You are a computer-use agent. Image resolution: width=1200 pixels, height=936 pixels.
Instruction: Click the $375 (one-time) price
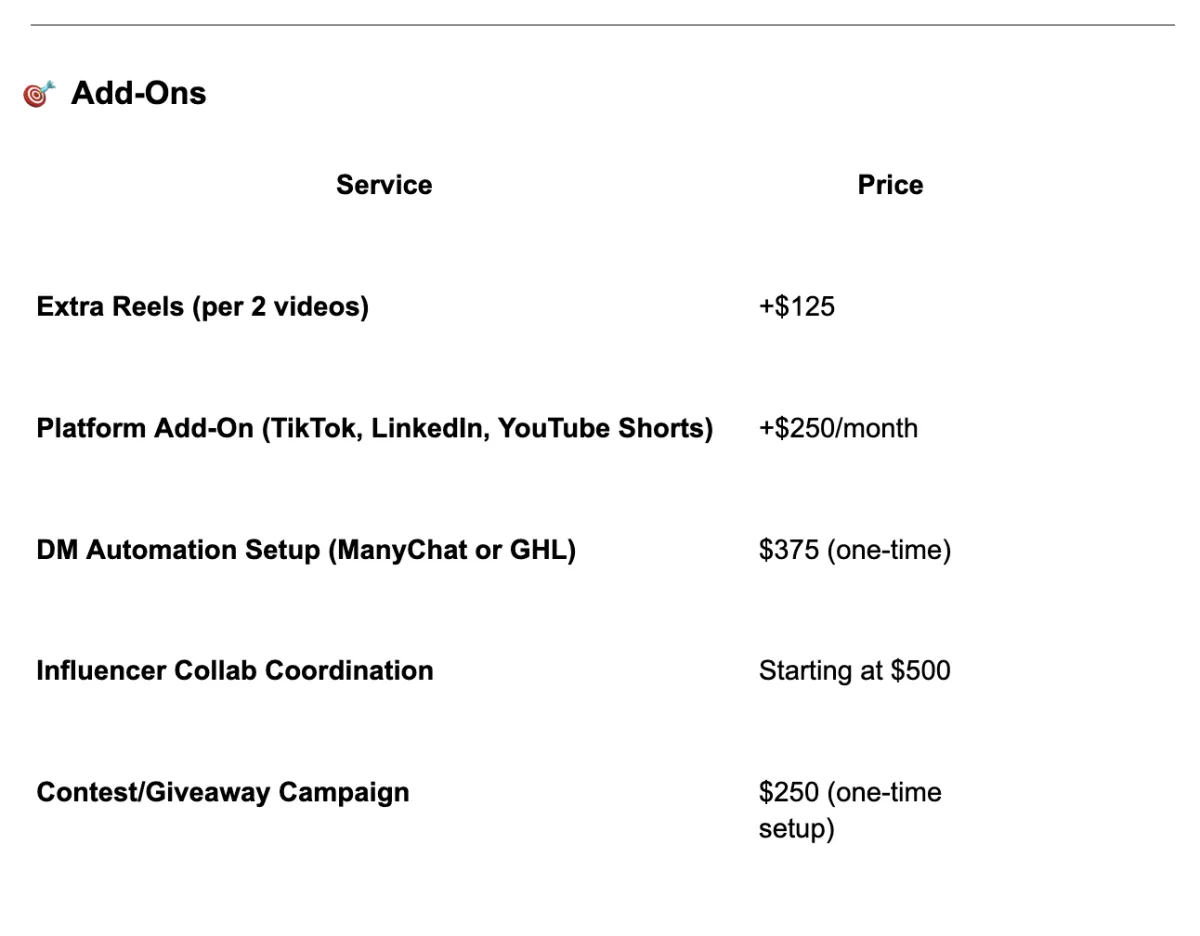pyautogui.click(x=854, y=550)
